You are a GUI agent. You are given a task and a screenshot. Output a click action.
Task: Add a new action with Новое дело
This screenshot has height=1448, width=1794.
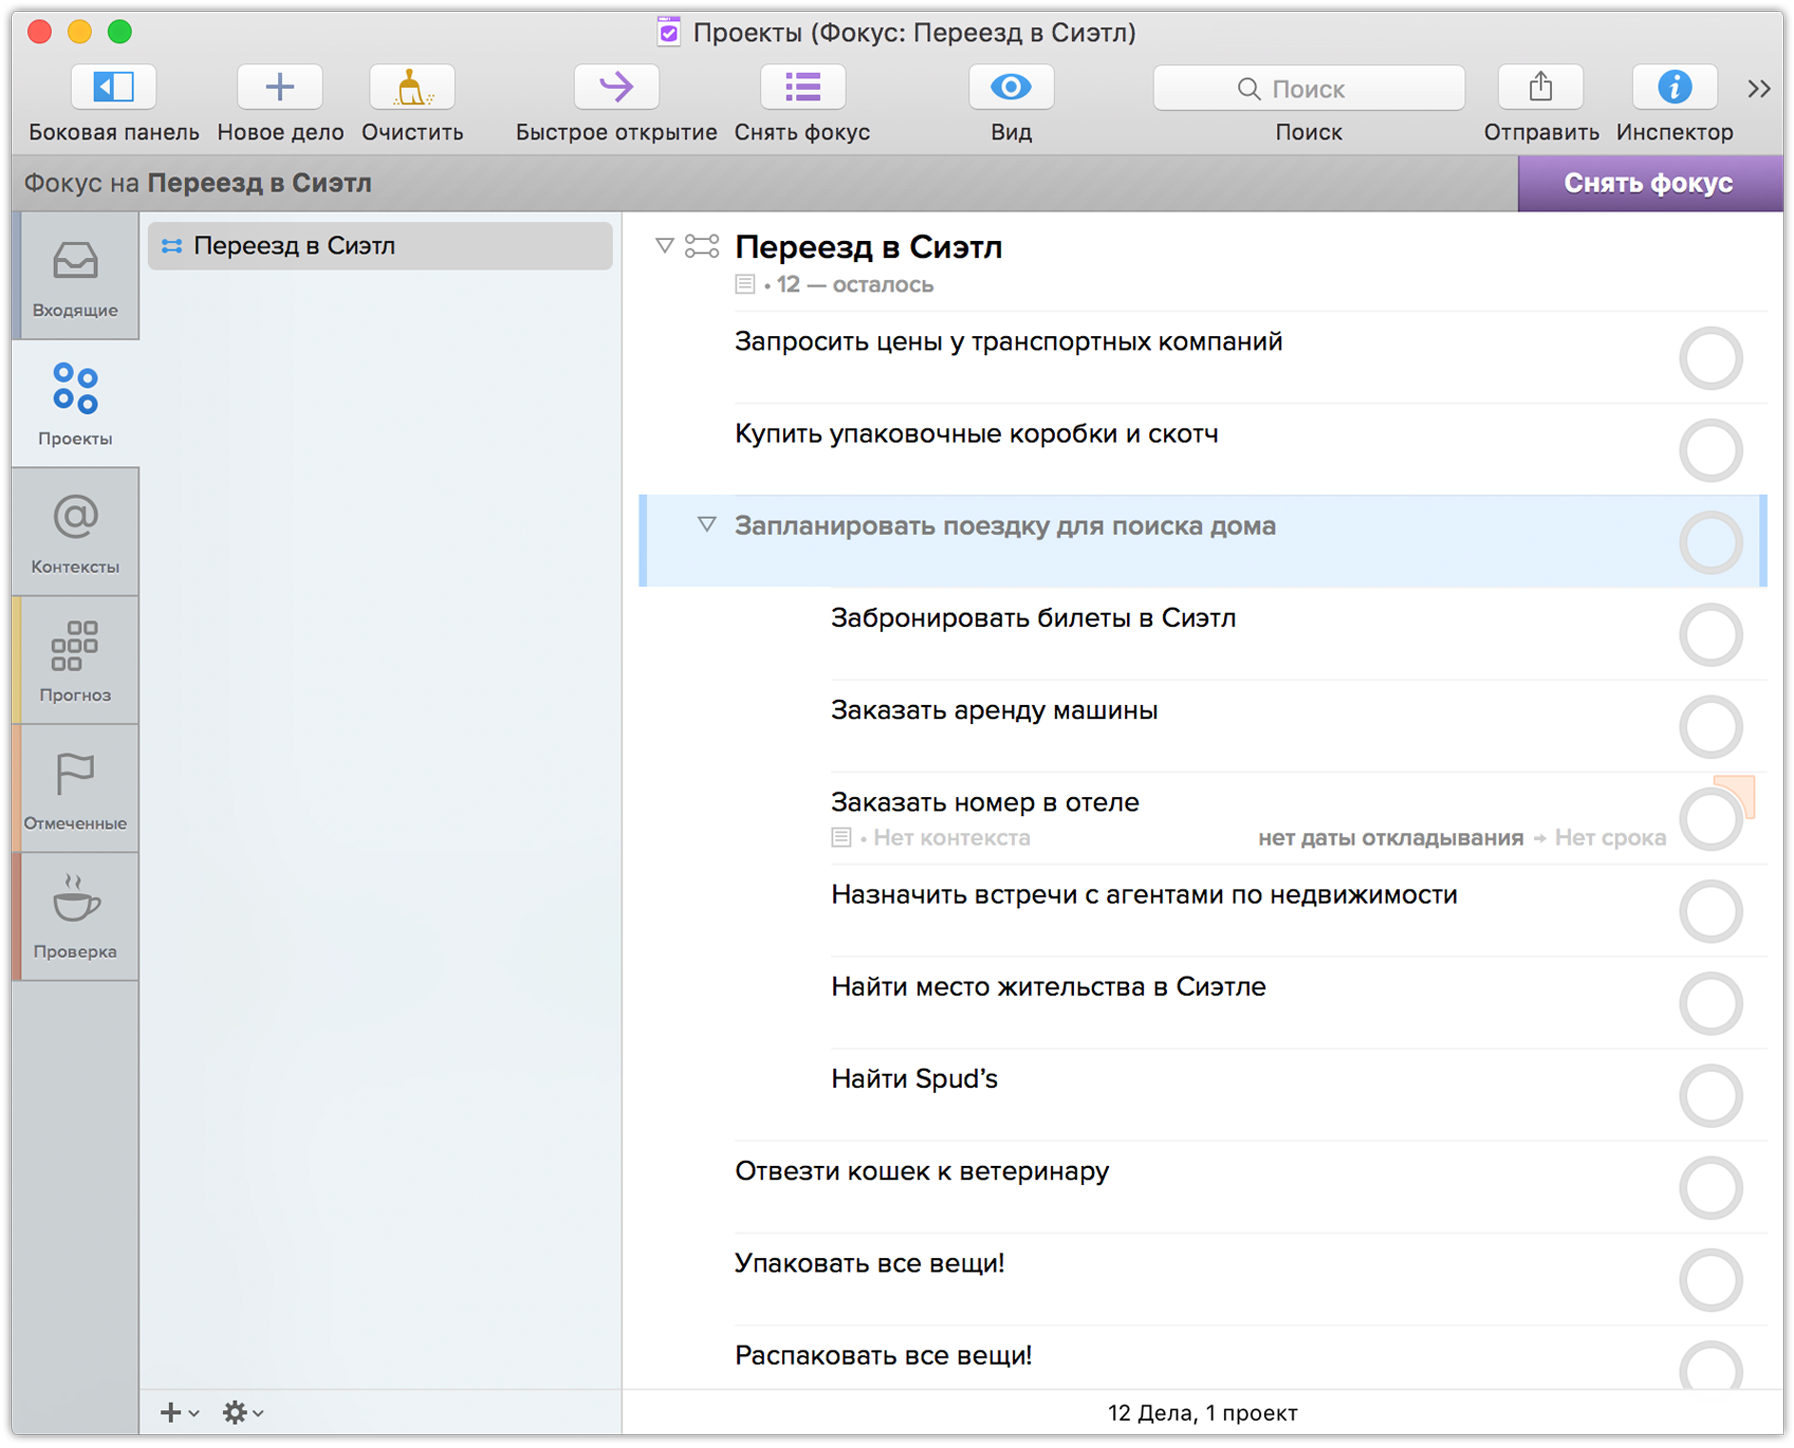[280, 87]
